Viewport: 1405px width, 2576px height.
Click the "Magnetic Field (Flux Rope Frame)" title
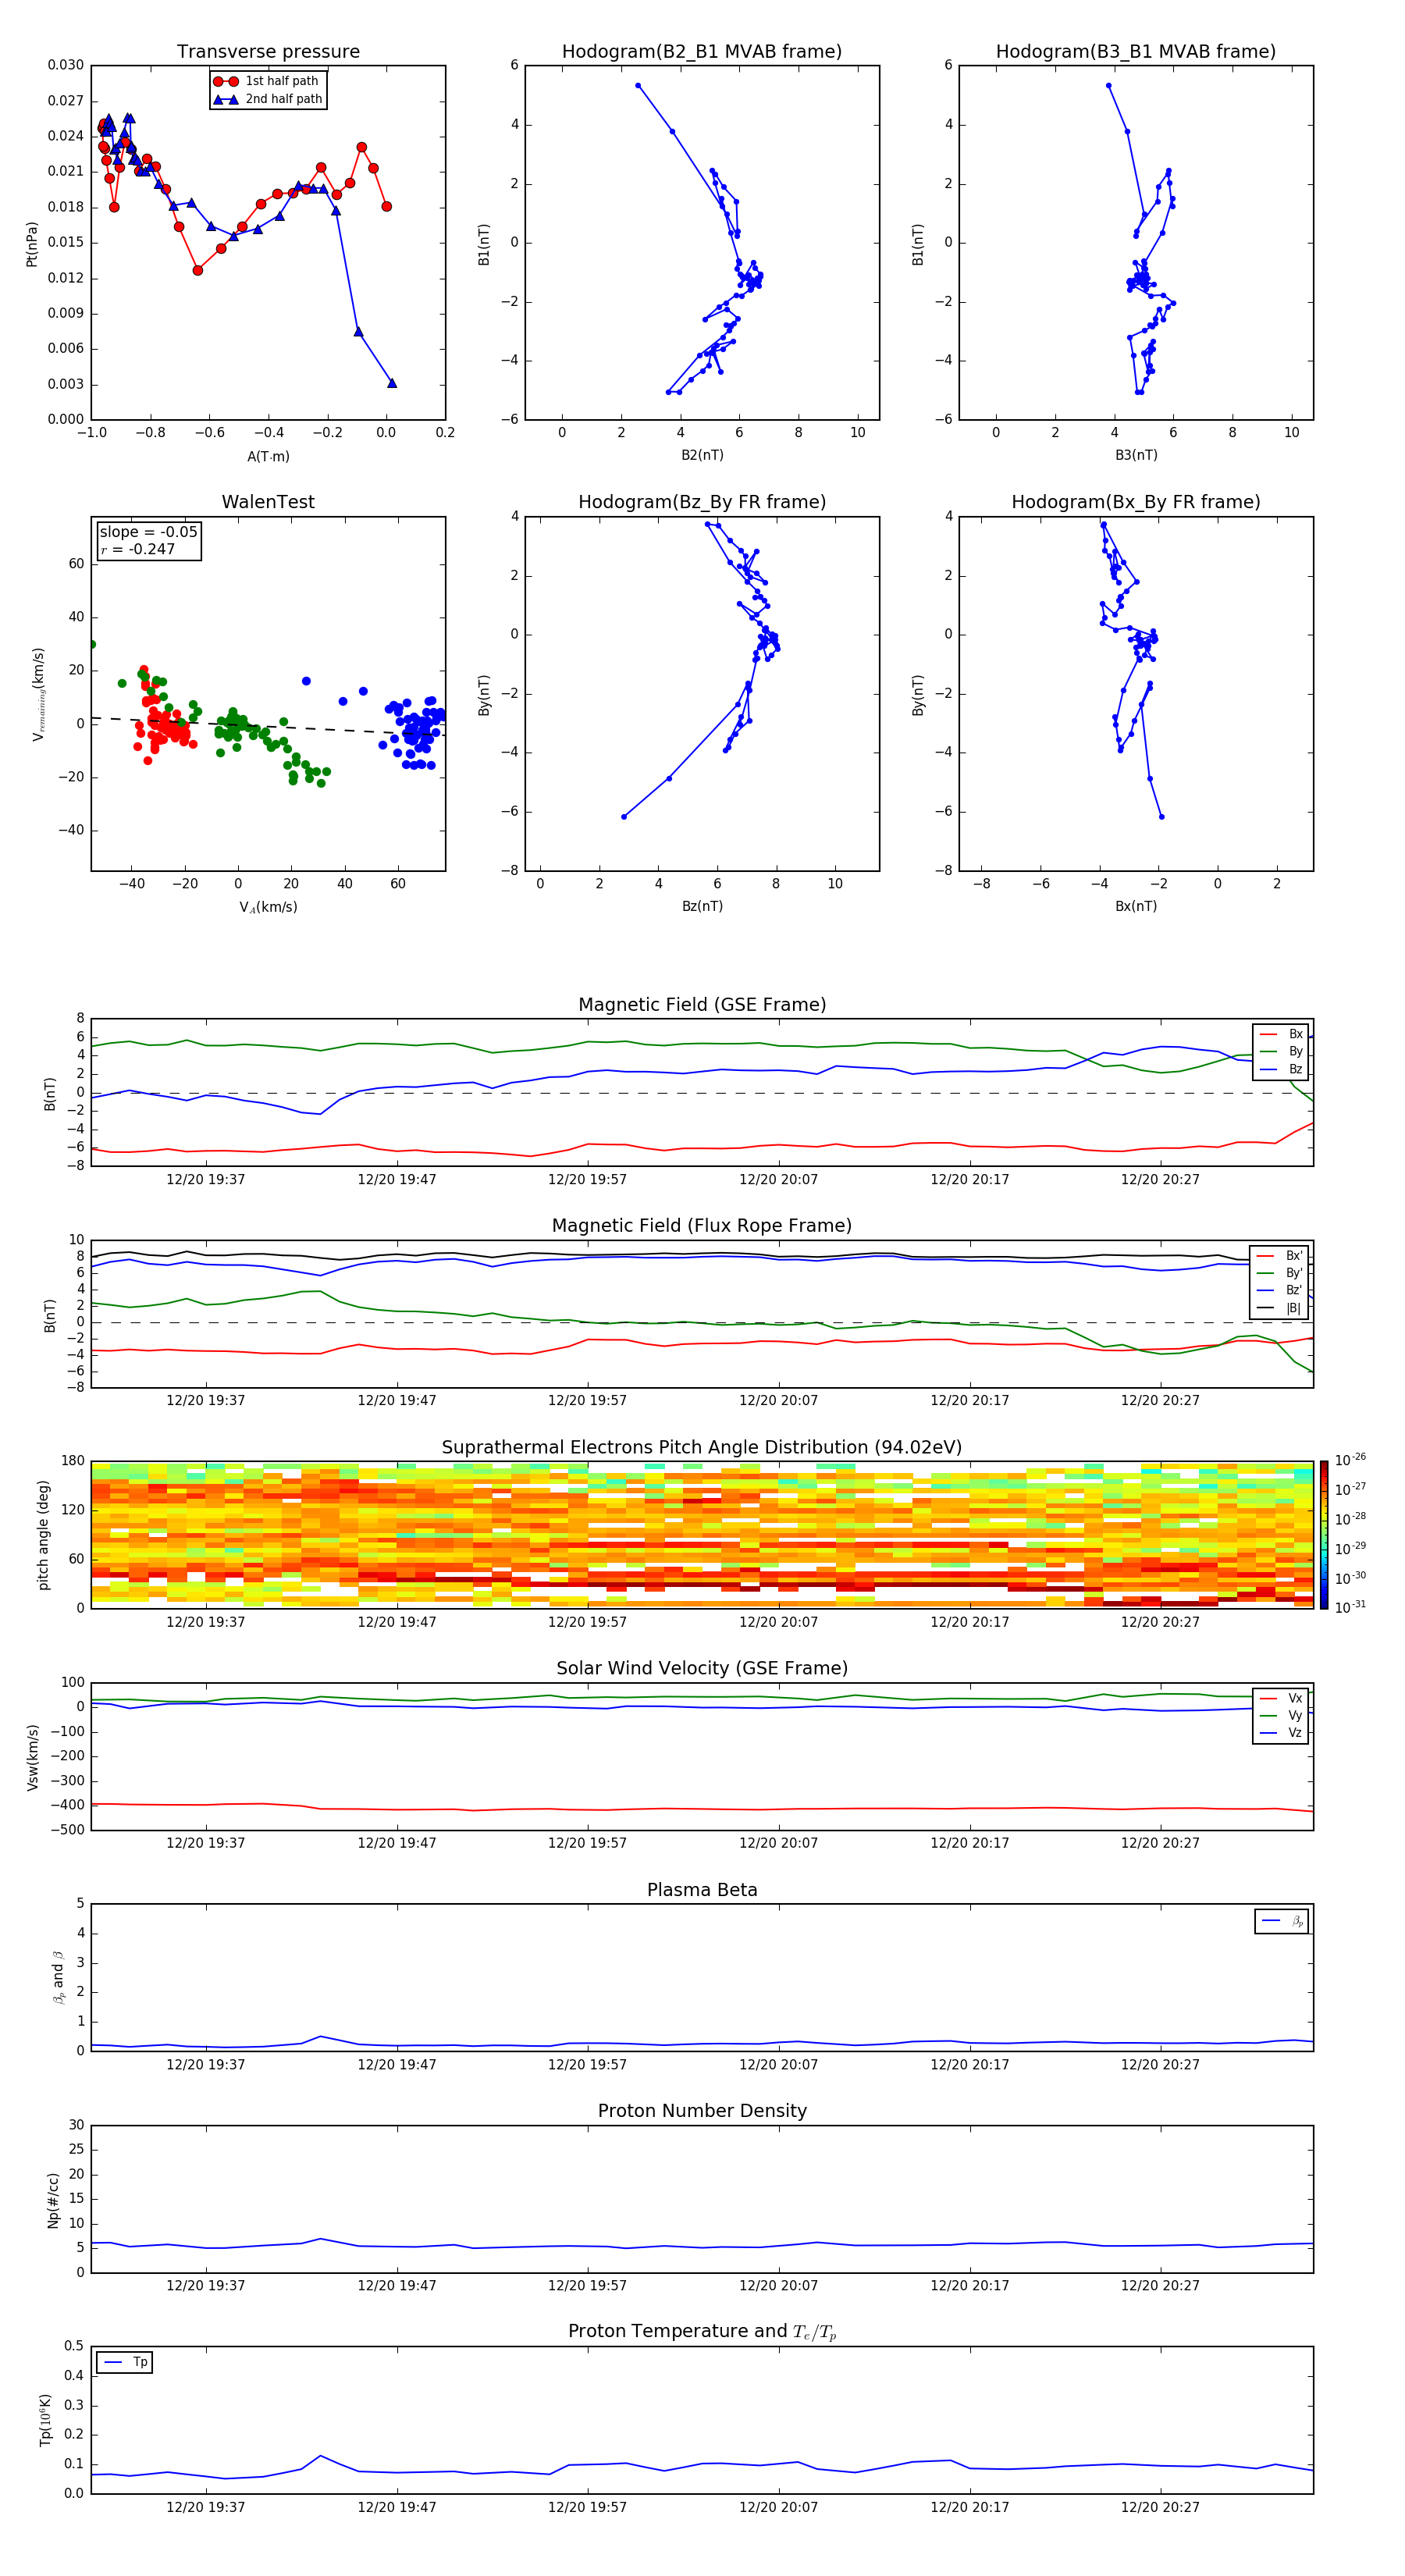coord(702,1226)
